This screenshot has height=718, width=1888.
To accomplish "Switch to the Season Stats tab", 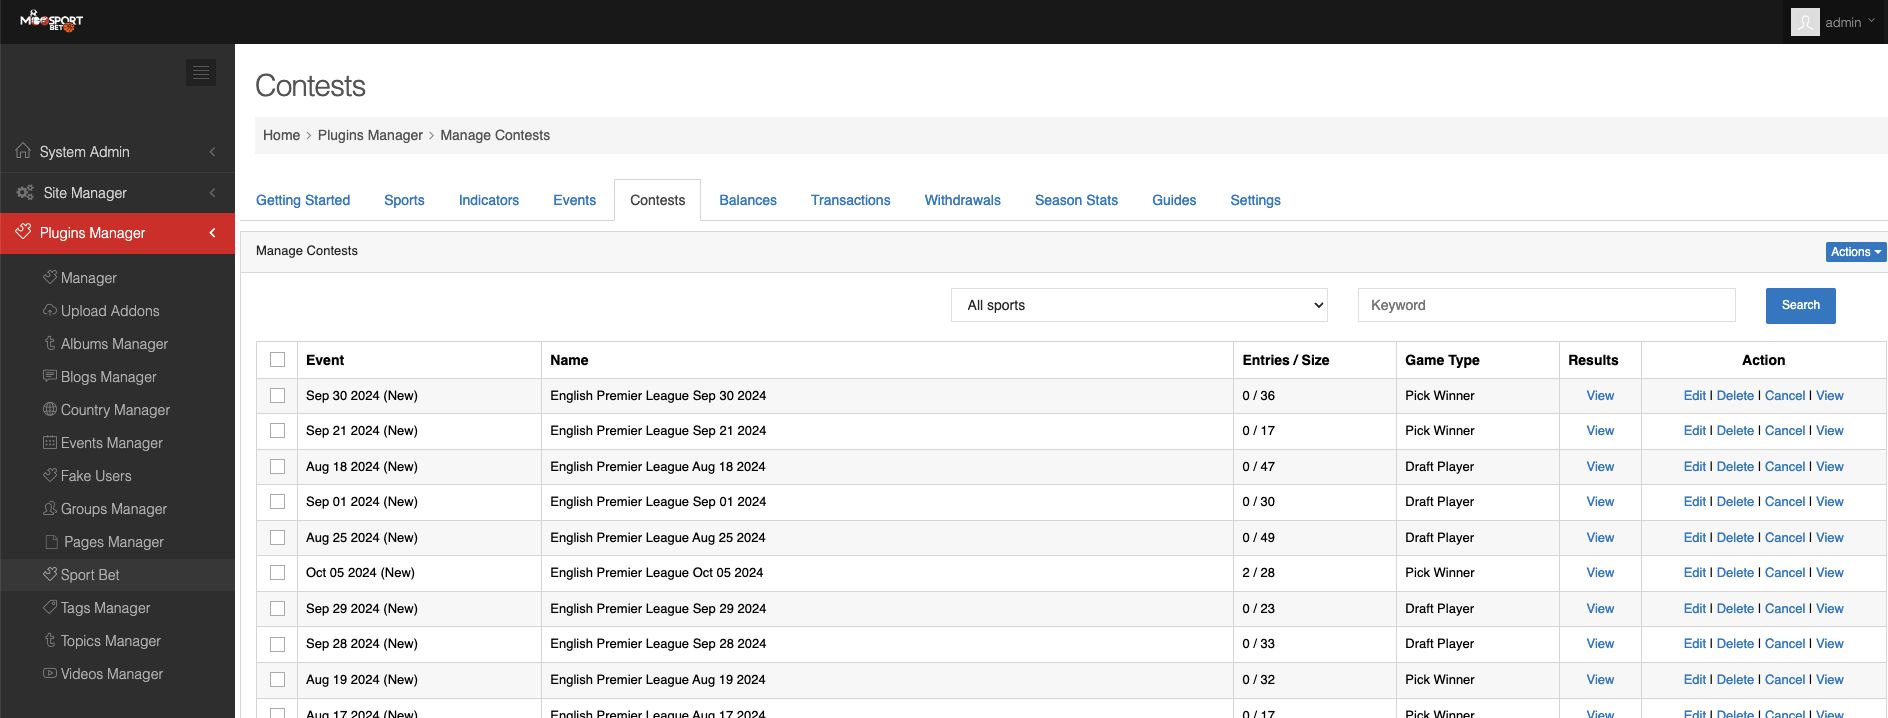I will pyautogui.click(x=1076, y=200).
